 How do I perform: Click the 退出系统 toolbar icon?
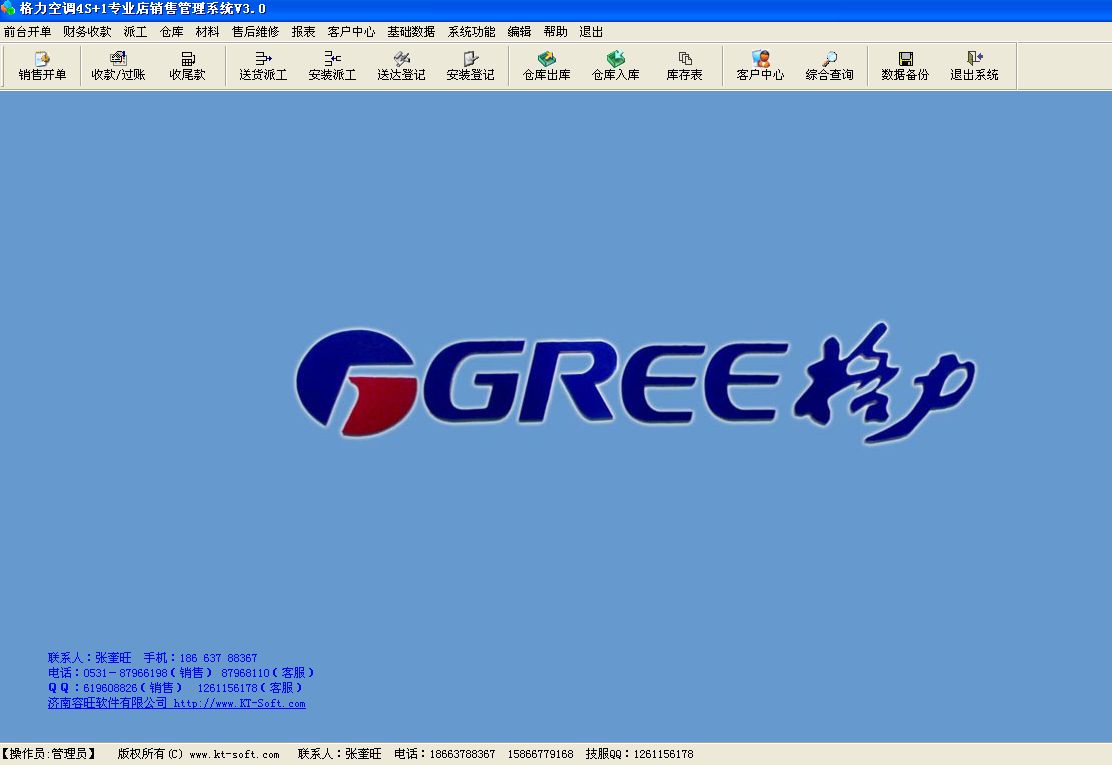[x=974, y=67]
